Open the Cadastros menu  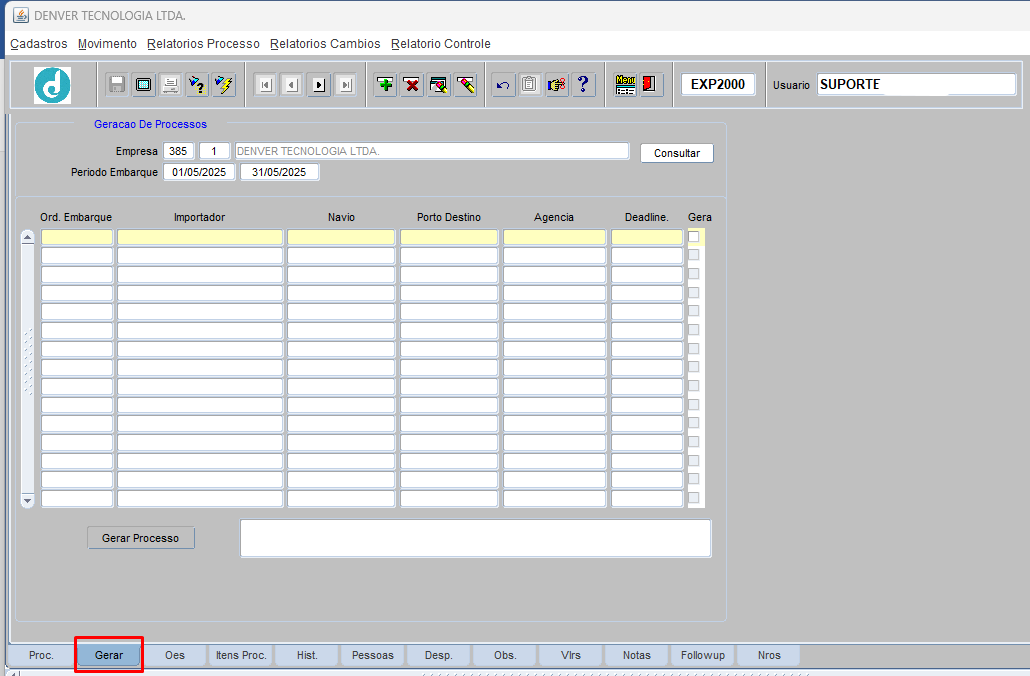pyautogui.click(x=39, y=44)
